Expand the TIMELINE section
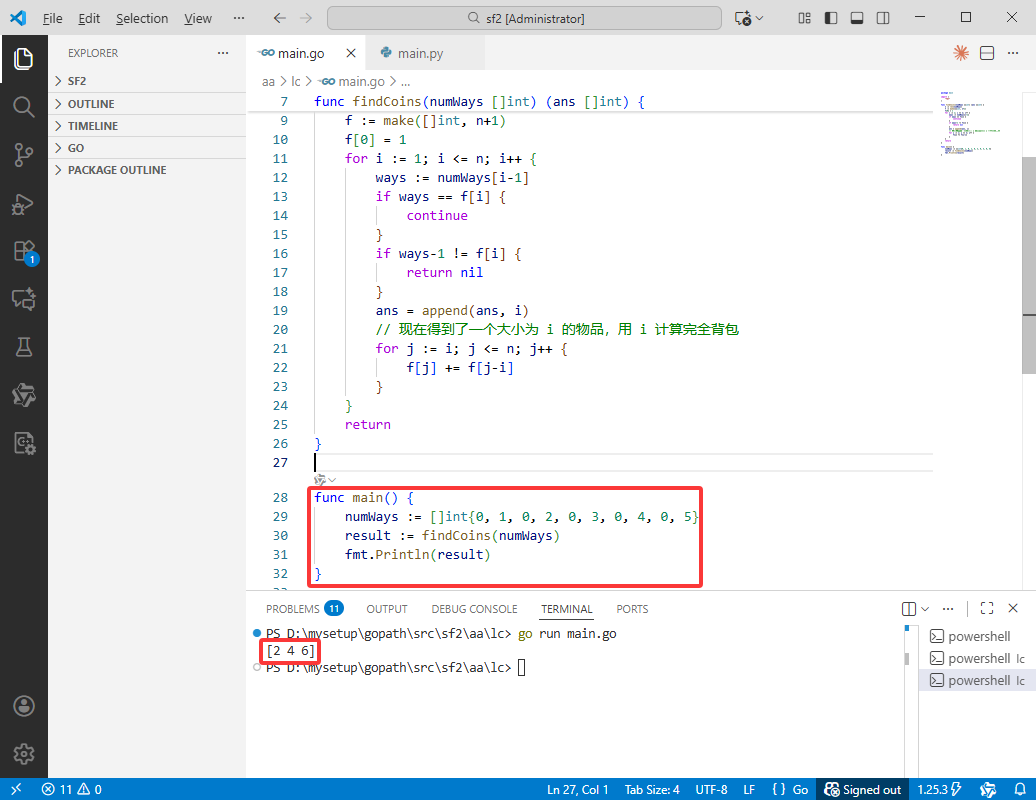Screen dimensions: 1036x800 pos(147,126)
